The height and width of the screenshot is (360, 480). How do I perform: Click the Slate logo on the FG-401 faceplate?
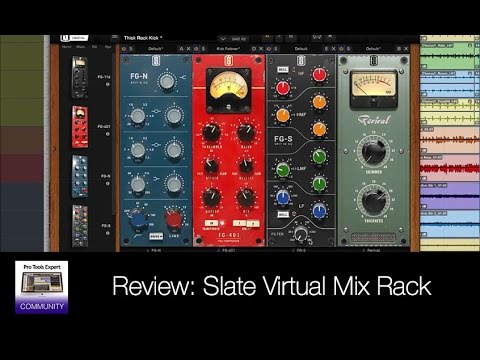click(x=228, y=61)
